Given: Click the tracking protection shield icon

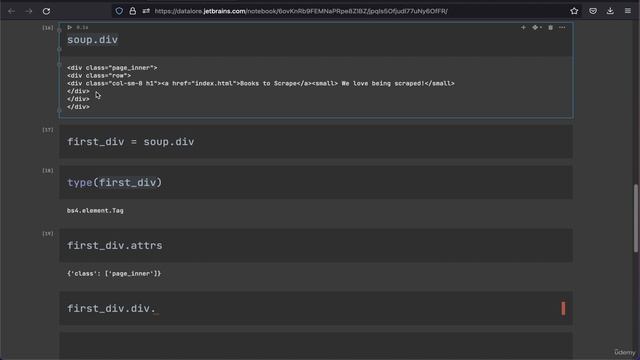Looking at the screenshot, I should pyautogui.click(x=119, y=11).
